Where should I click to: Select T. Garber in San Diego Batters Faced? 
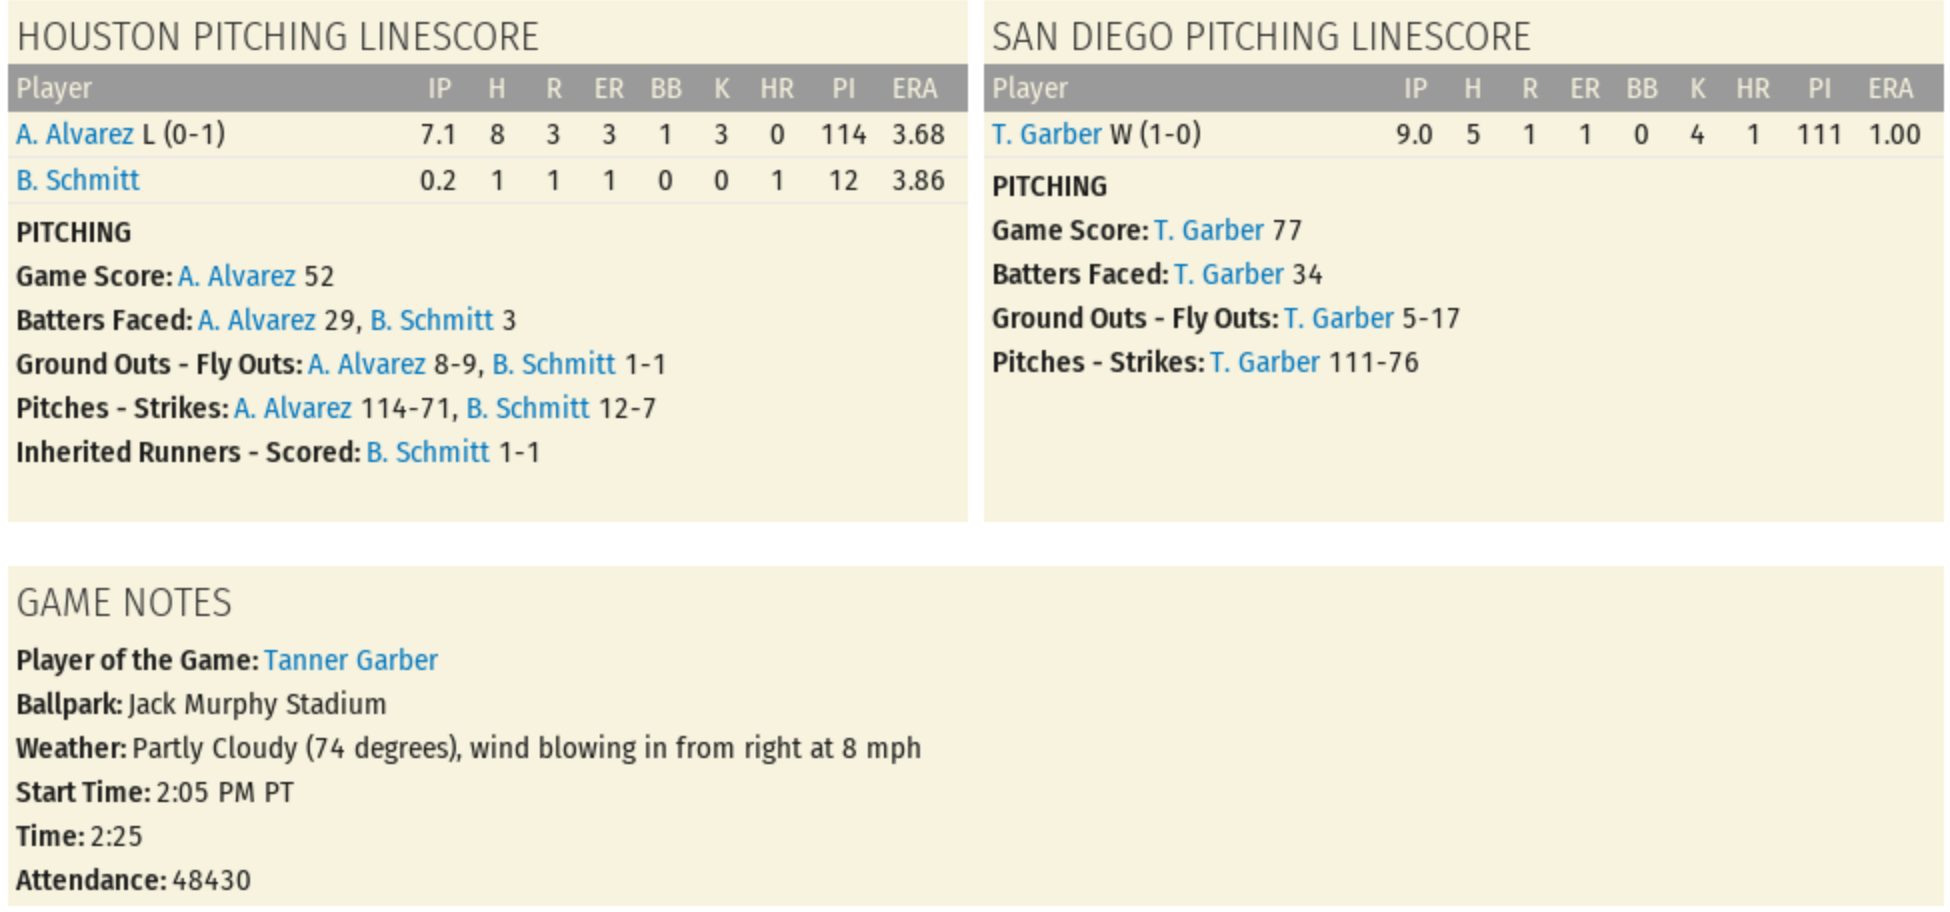pyautogui.click(x=1228, y=274)
